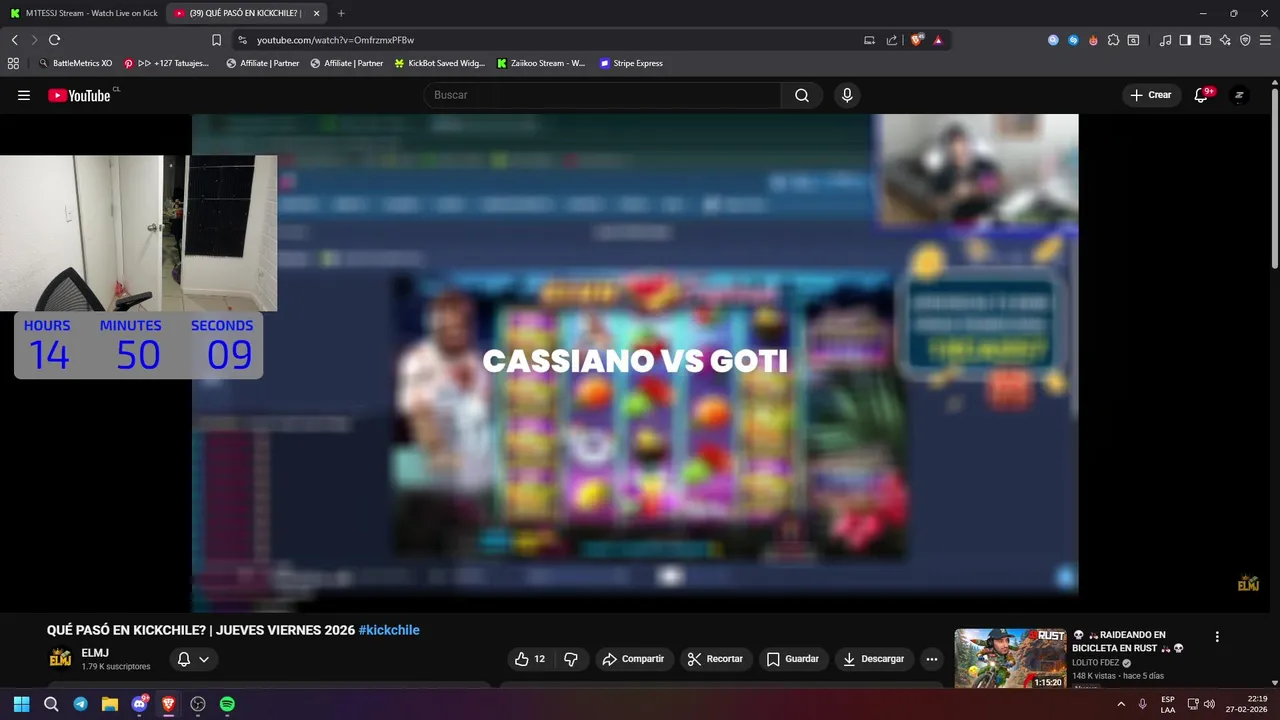Image resolution: width=1280 pixels, height=720 pixels.
Task: Open the taskbar search magnifier
Action: click(x=51, y=704)
